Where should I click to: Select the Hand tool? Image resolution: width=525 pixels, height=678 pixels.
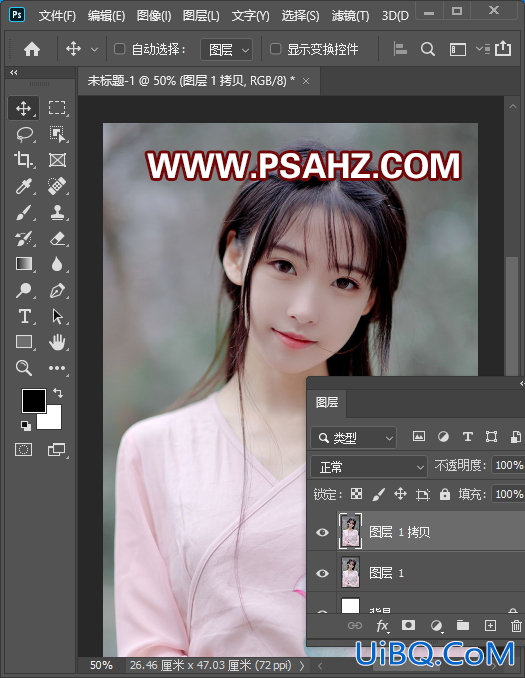(x=57, y=342)
